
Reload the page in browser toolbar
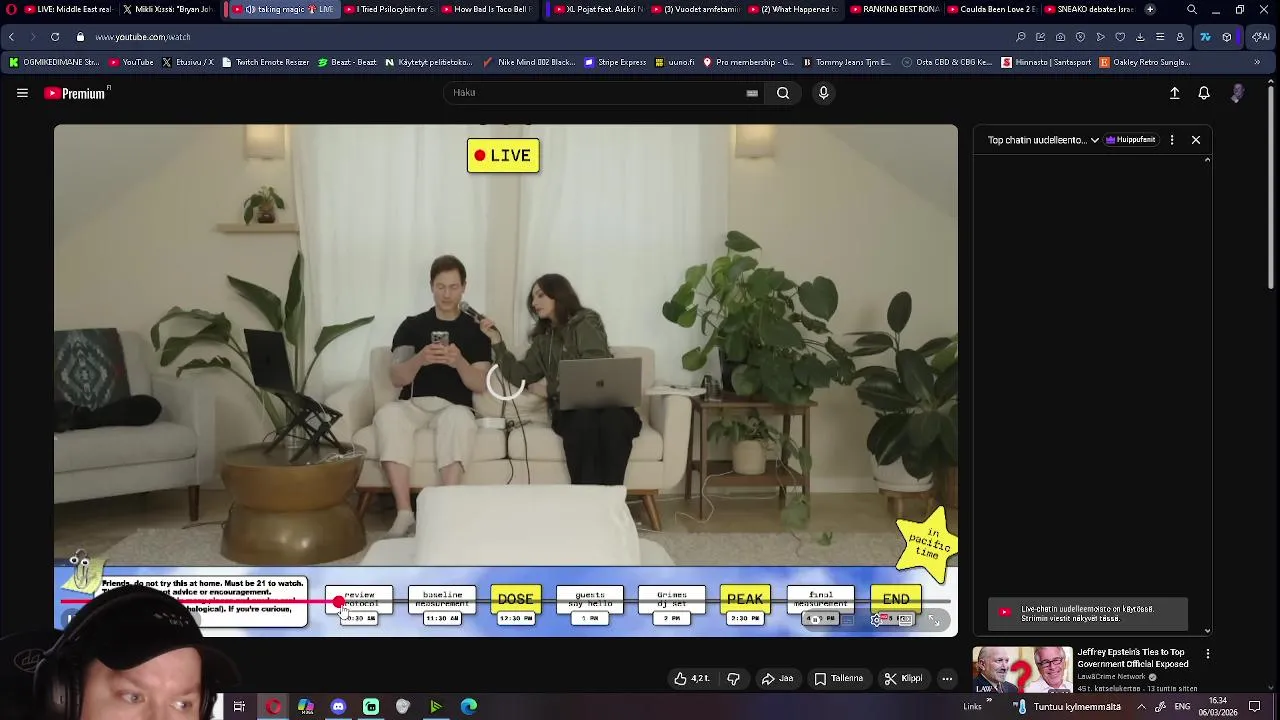[x=55, y=37]
